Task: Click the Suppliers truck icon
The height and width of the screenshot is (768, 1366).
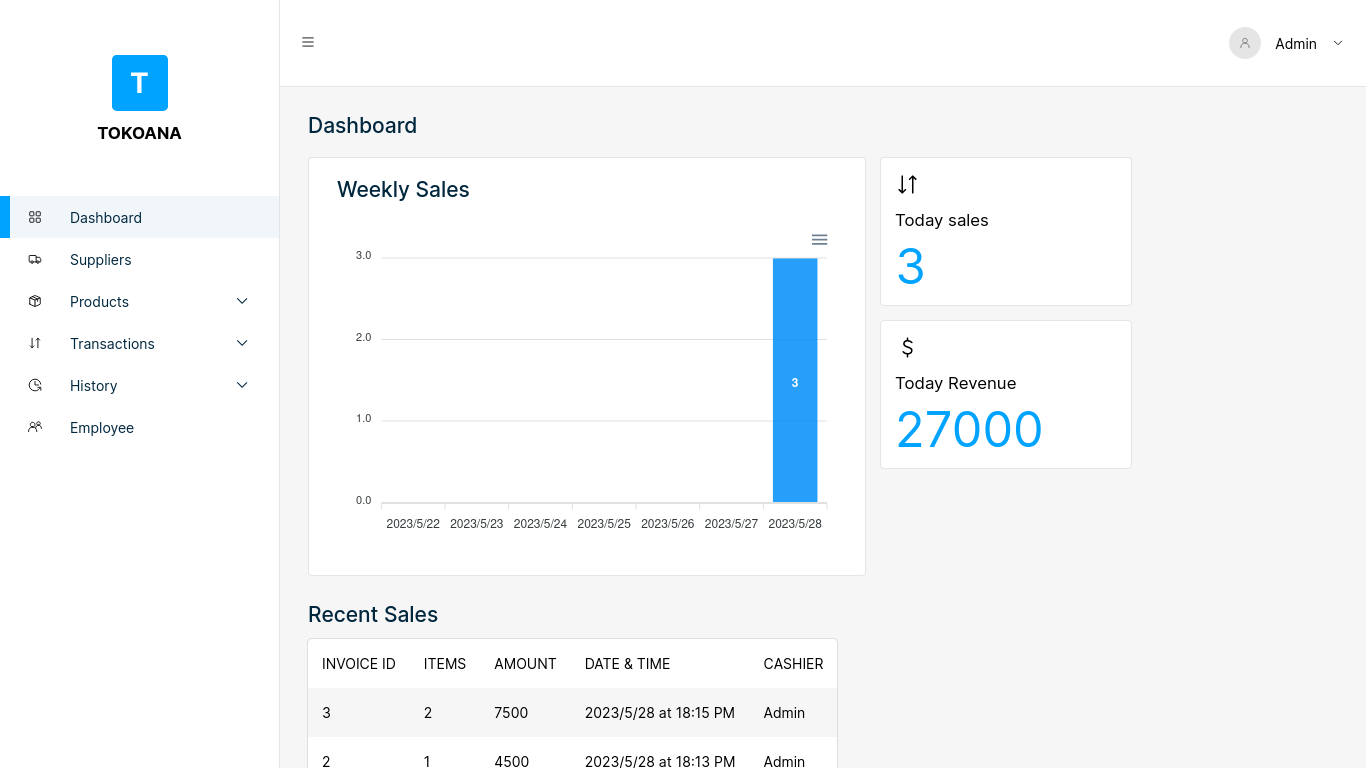Action: click(x=35, y=259)
